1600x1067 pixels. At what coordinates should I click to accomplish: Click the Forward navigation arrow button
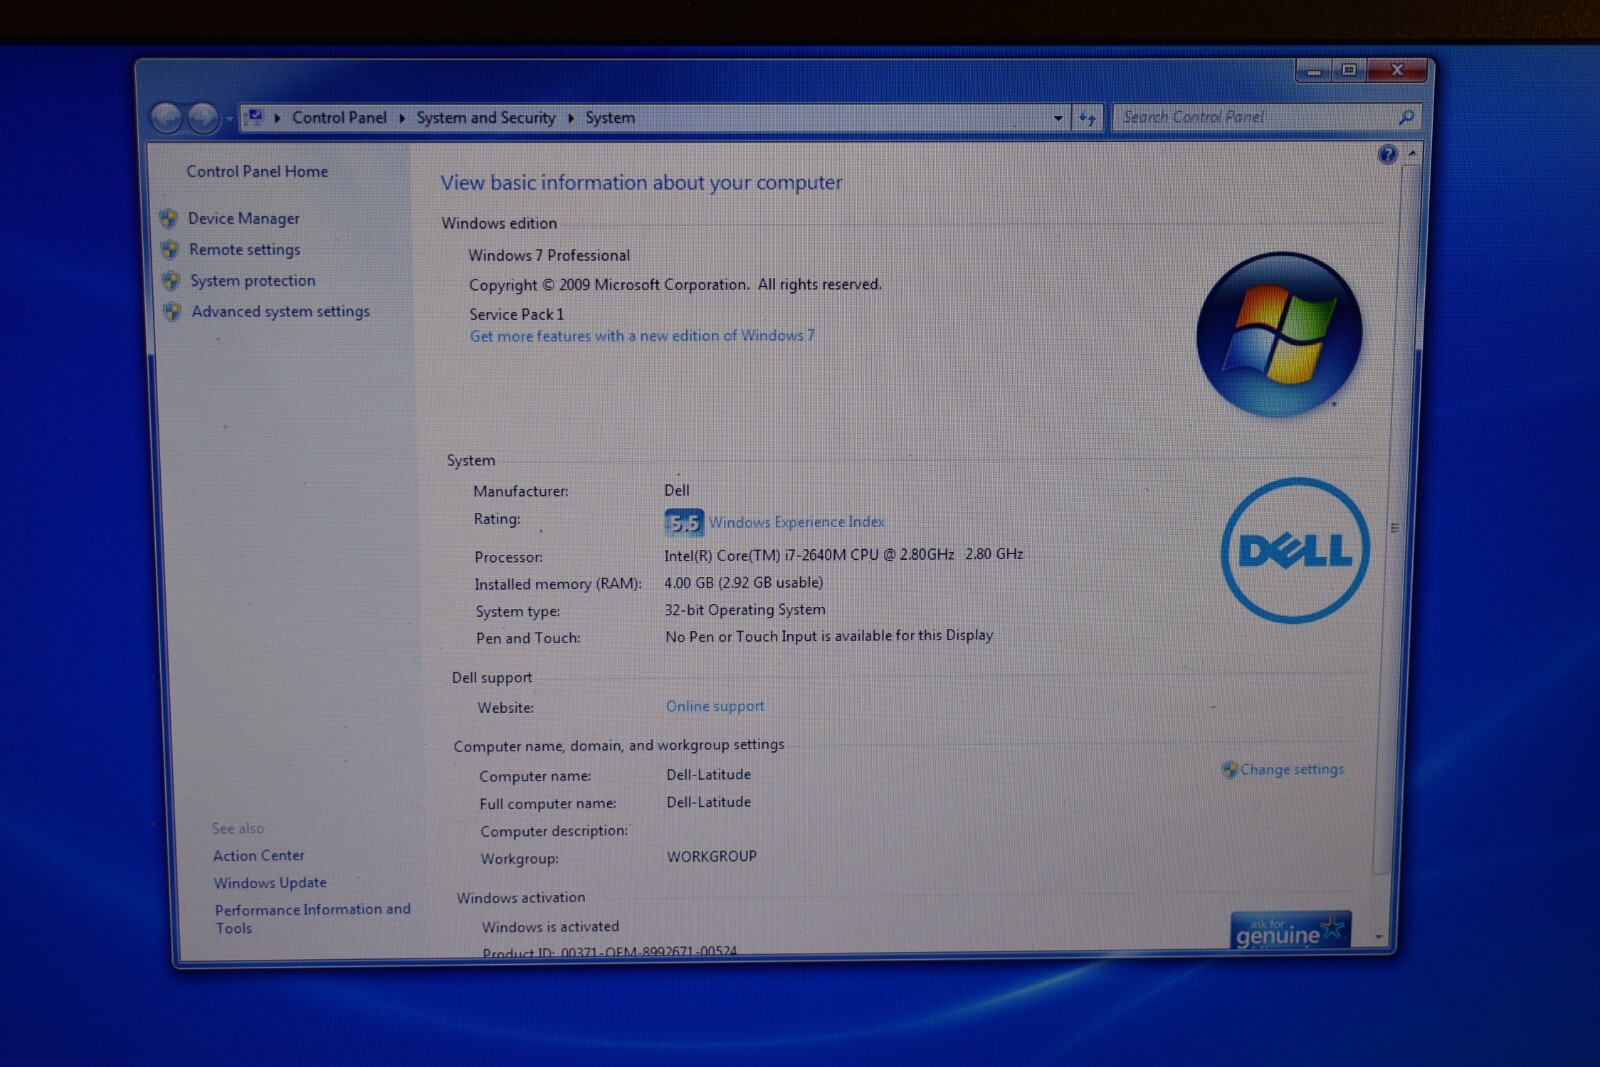coord(203,118)
